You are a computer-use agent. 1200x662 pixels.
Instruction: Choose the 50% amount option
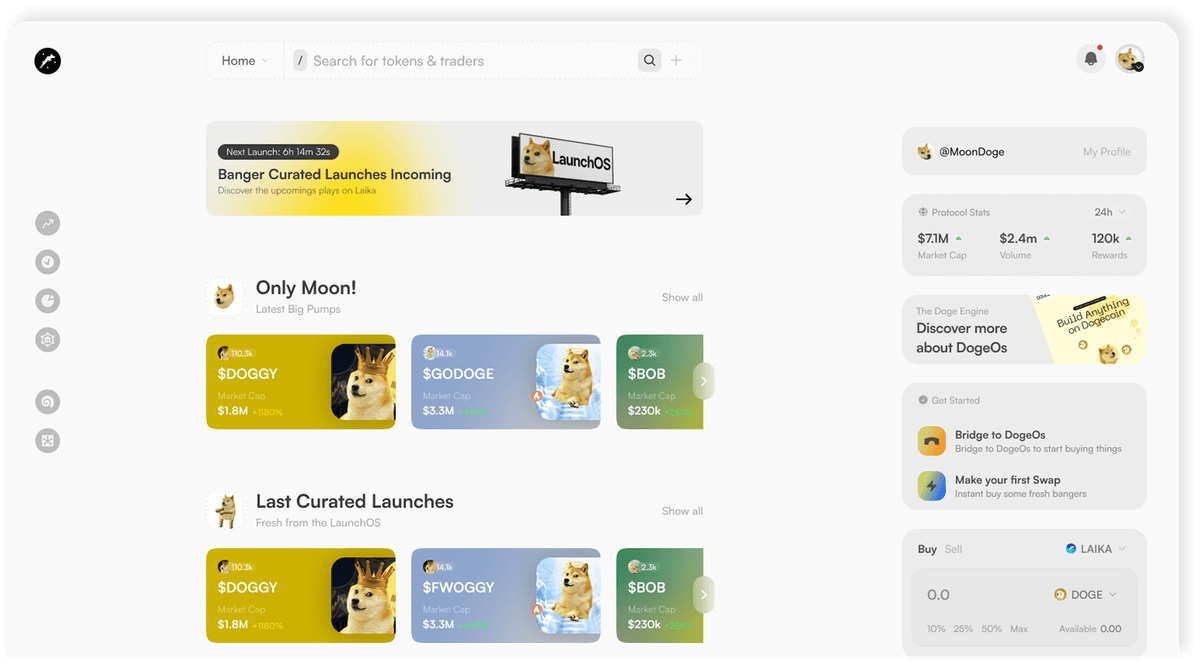pos(991,629)
